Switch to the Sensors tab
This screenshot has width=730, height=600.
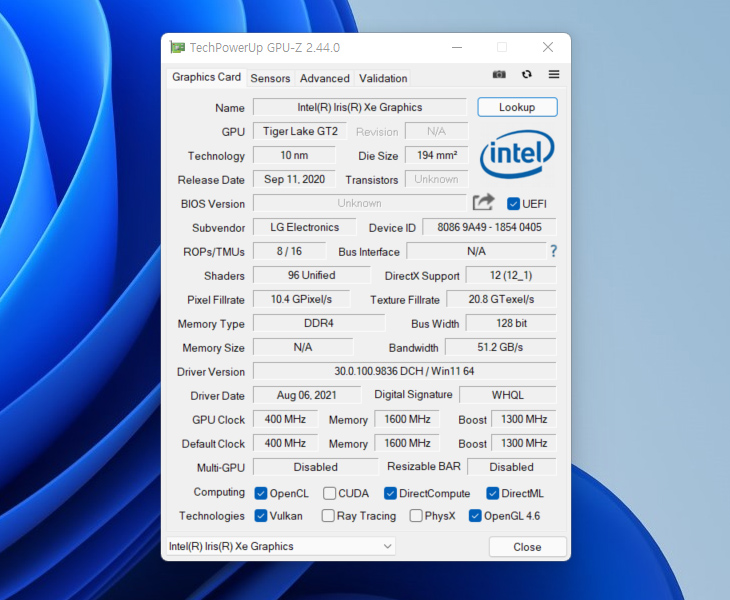[x=270, y=78]
